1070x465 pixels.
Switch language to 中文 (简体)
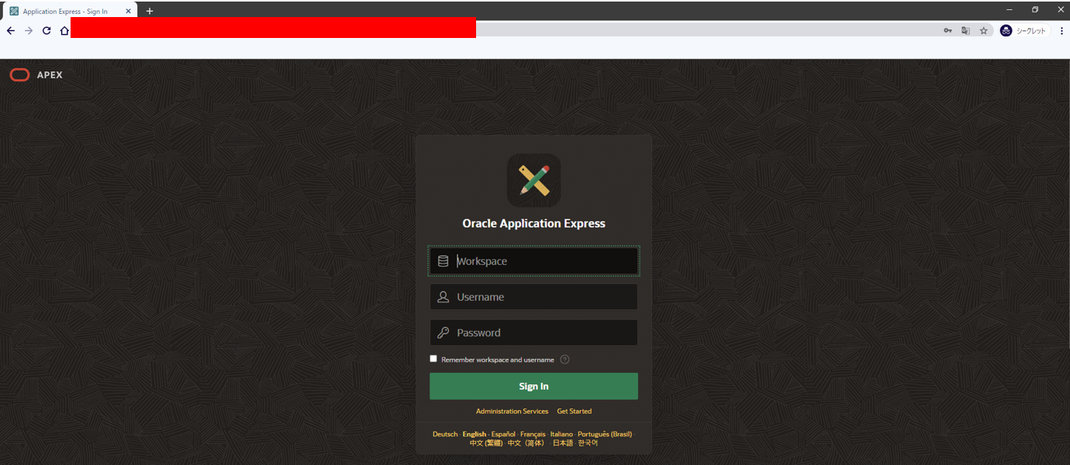pos(527,443)
